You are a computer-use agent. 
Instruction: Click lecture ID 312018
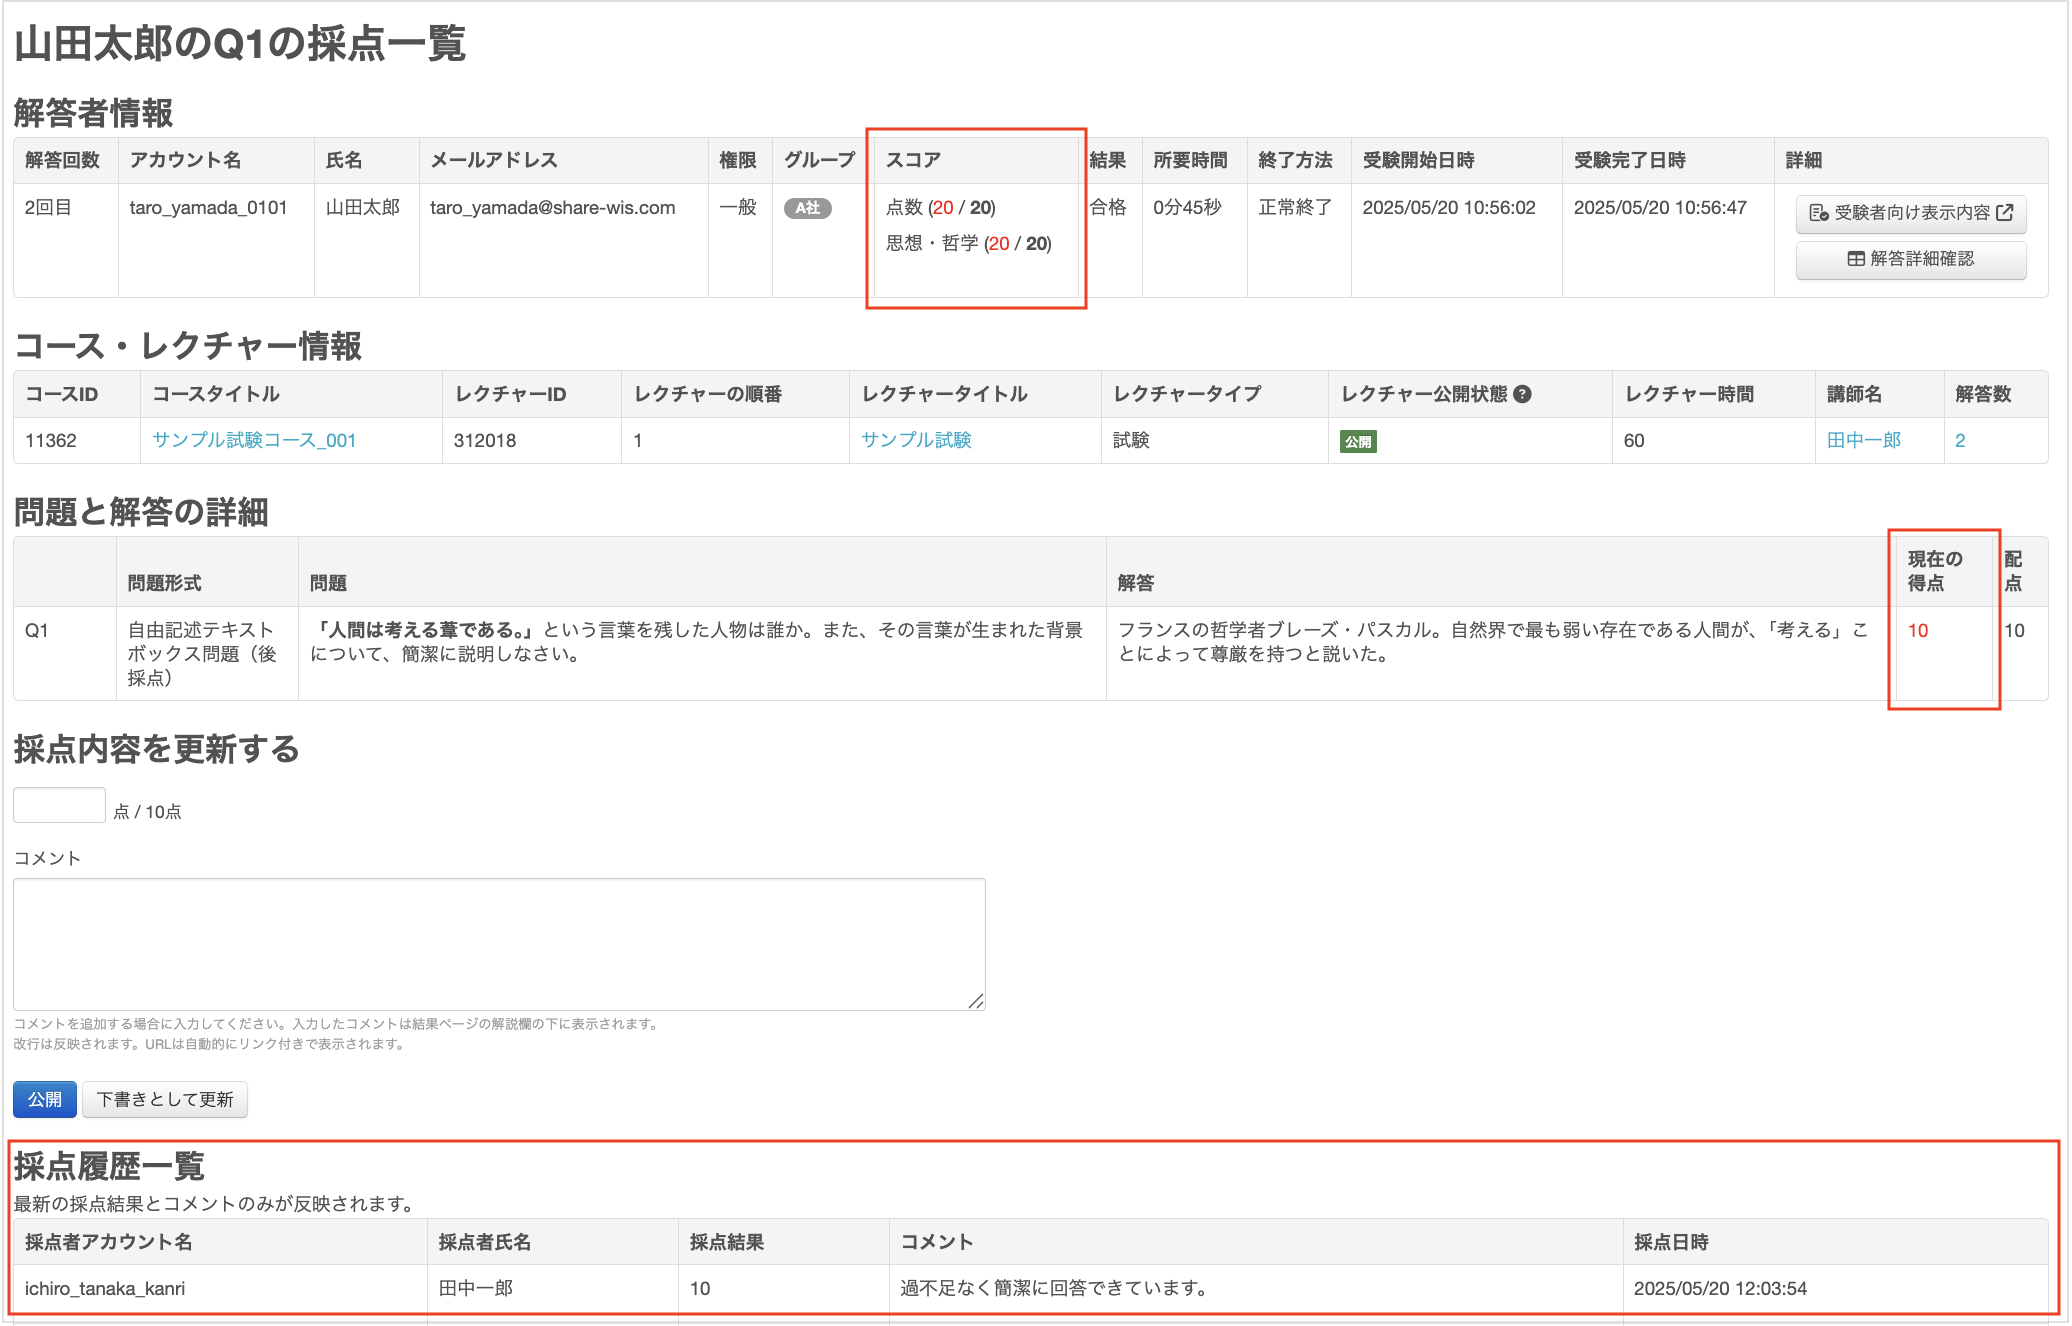485,440
